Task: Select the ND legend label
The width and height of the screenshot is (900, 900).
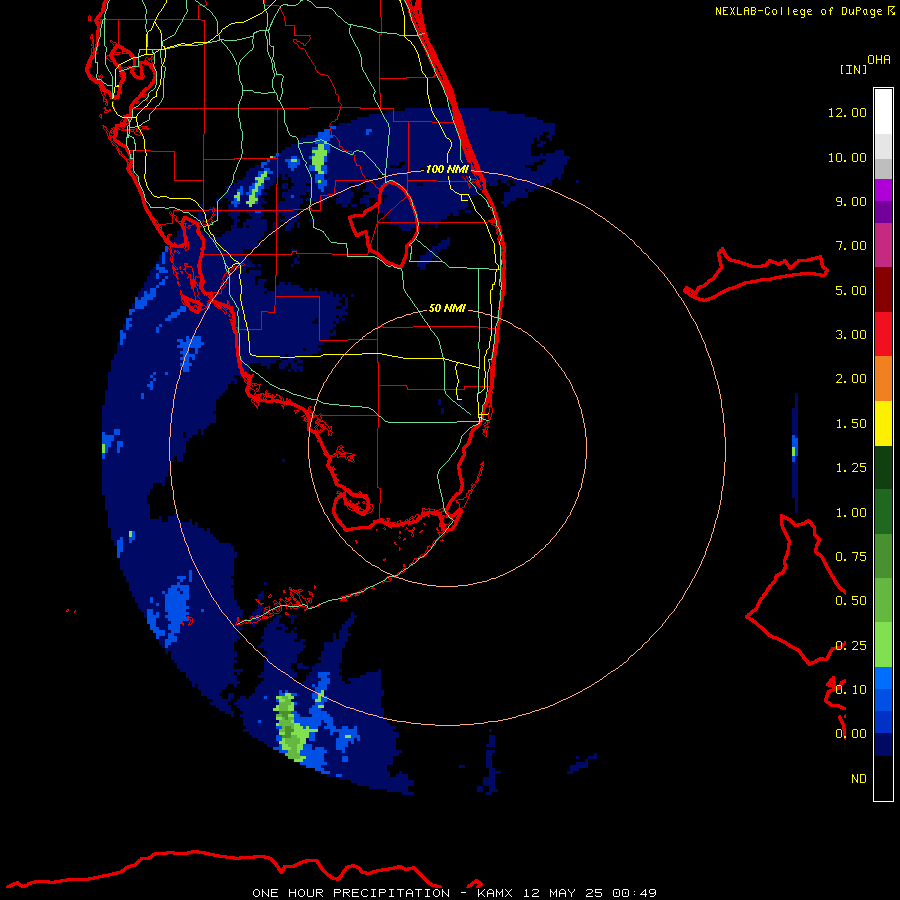Action: pos(859,779)
